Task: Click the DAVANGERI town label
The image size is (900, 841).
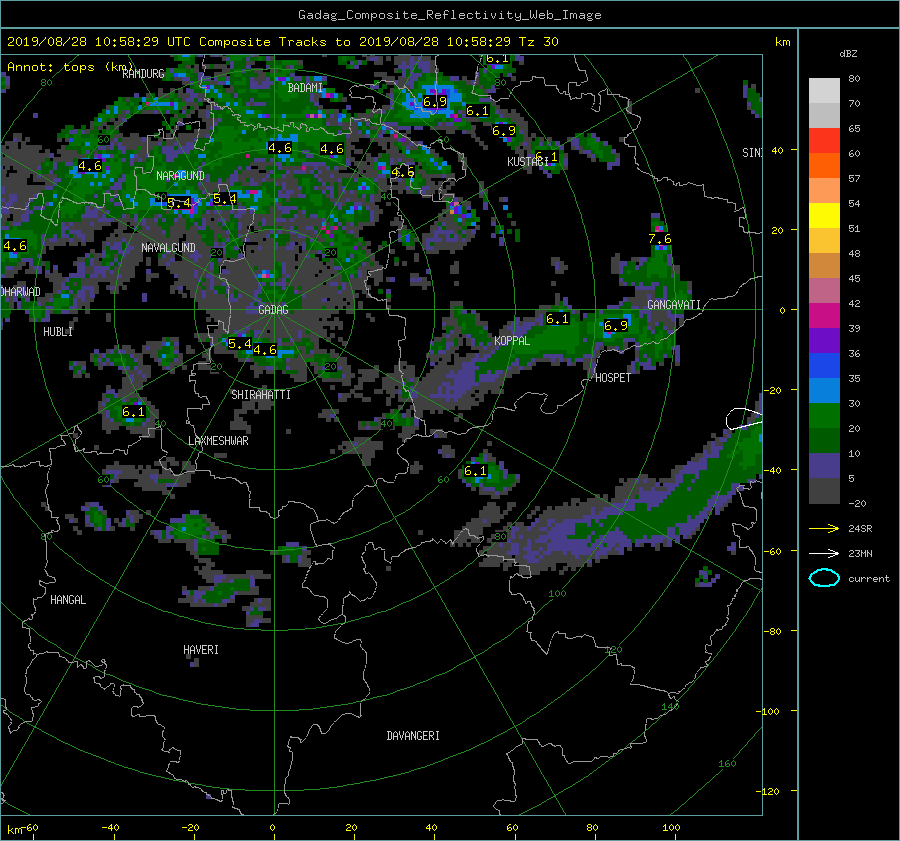Action: (x=413, y=736)
